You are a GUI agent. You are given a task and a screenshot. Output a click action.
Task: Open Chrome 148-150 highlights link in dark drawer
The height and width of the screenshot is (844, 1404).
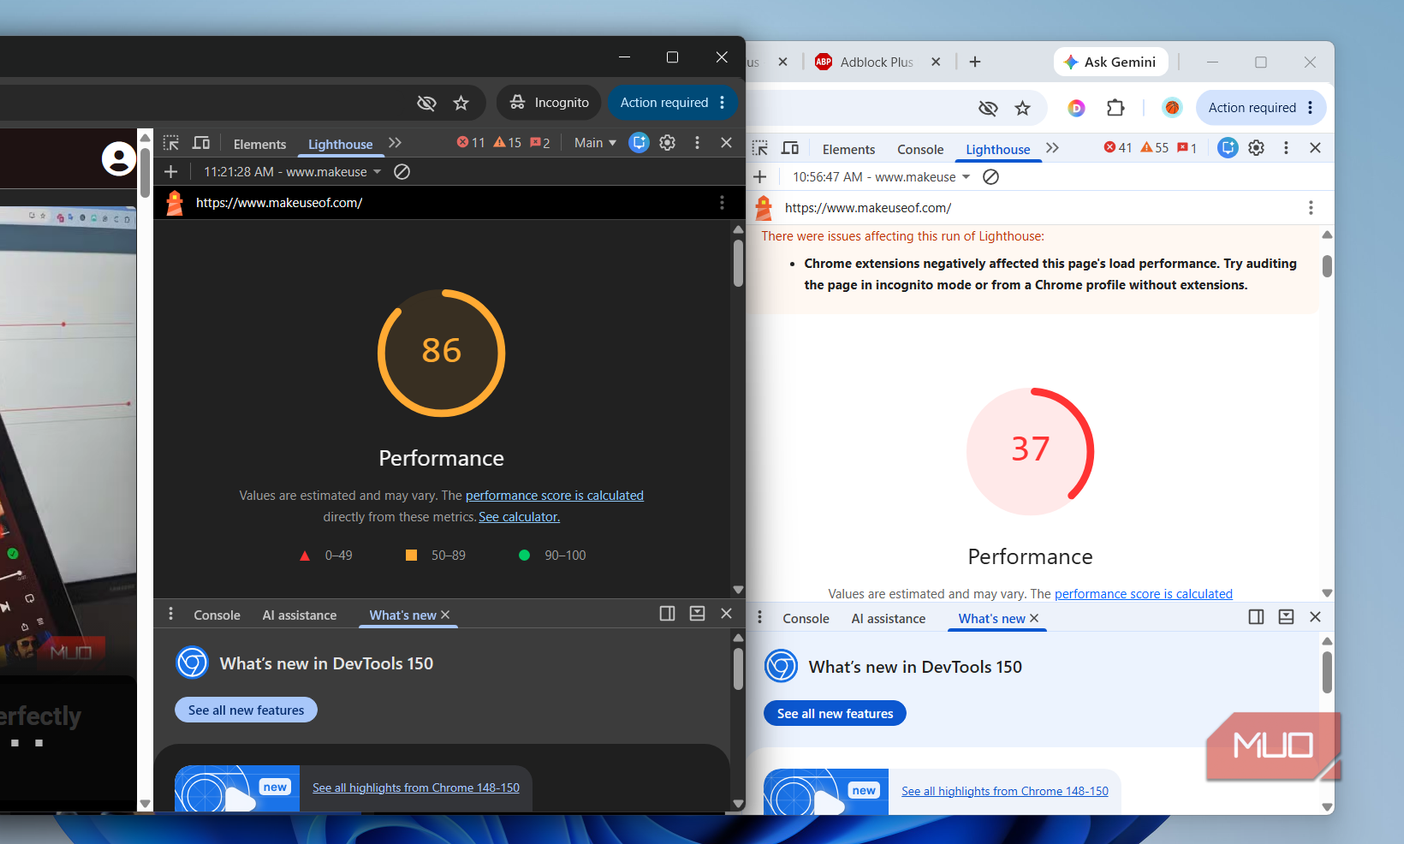point(416,788)
